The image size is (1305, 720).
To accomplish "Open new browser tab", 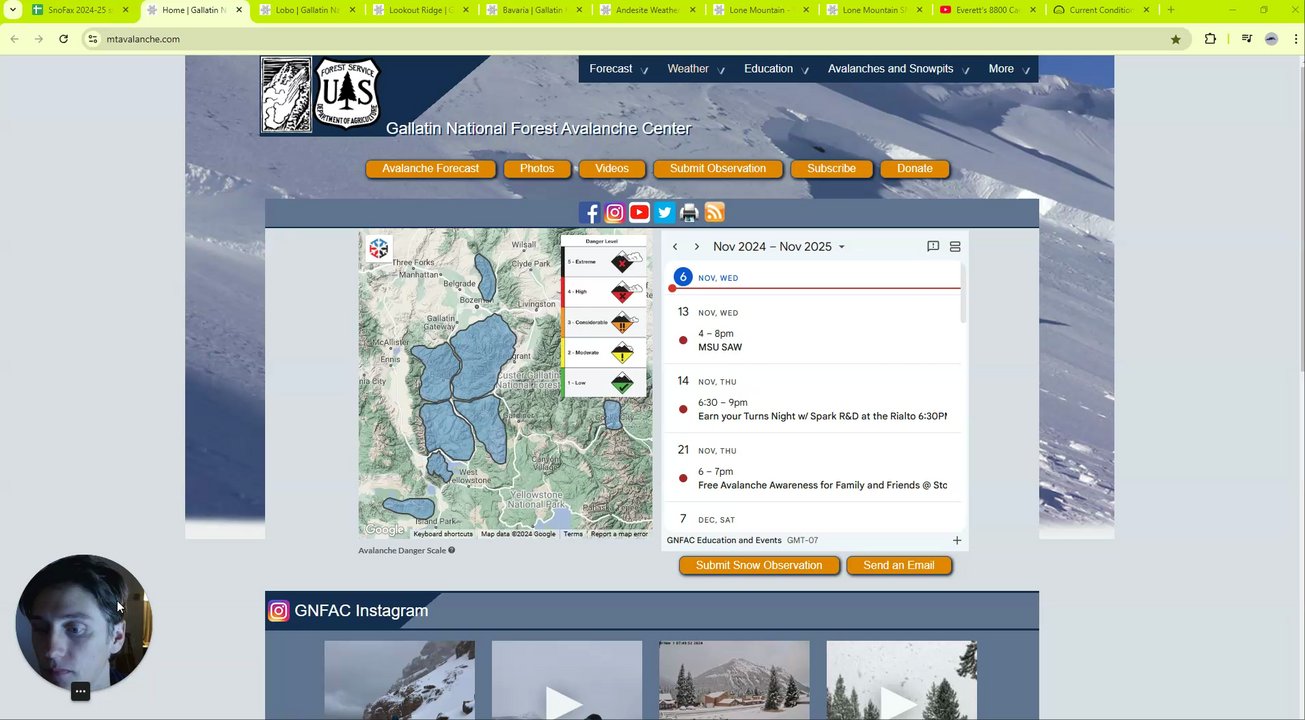I will click(1171, 10).
